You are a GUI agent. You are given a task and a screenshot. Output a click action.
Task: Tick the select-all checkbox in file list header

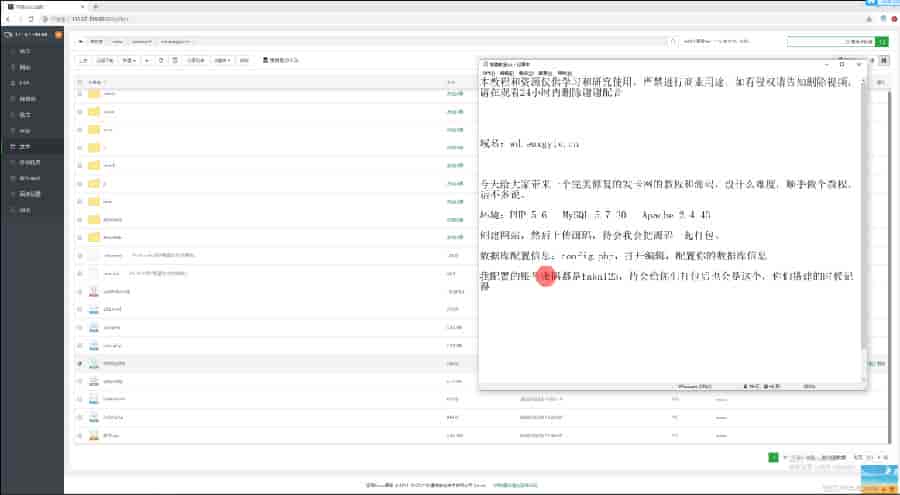[80, 81]
